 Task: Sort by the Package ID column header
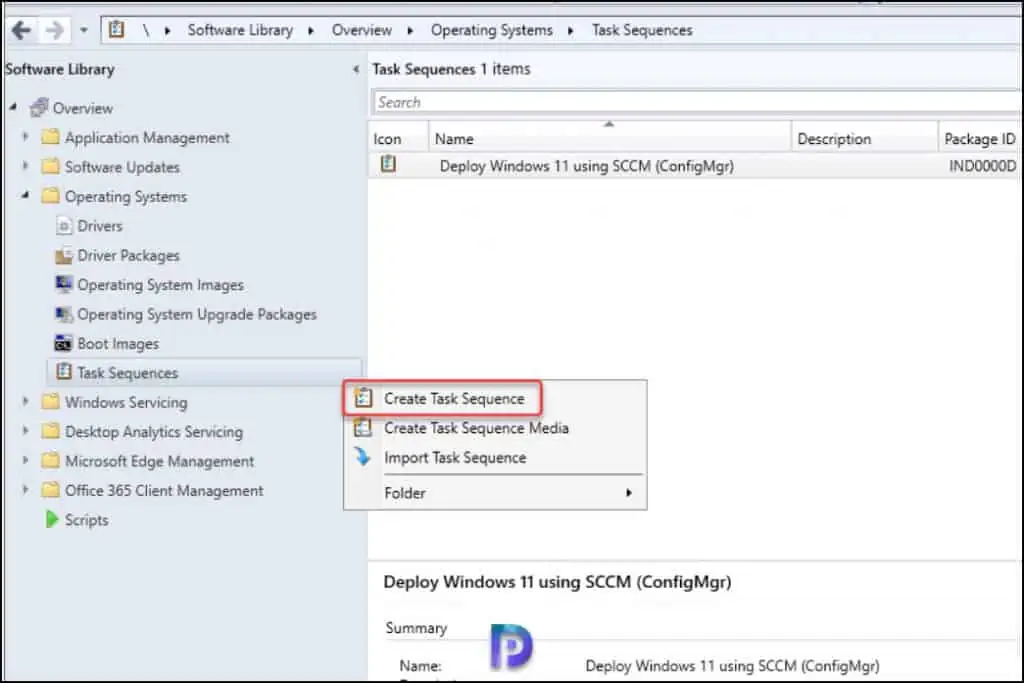[980, 138]
